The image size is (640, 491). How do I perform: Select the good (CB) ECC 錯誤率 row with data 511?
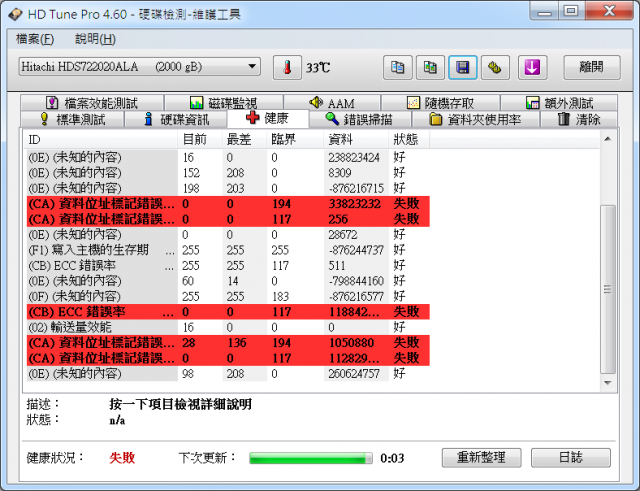[228, 265]
